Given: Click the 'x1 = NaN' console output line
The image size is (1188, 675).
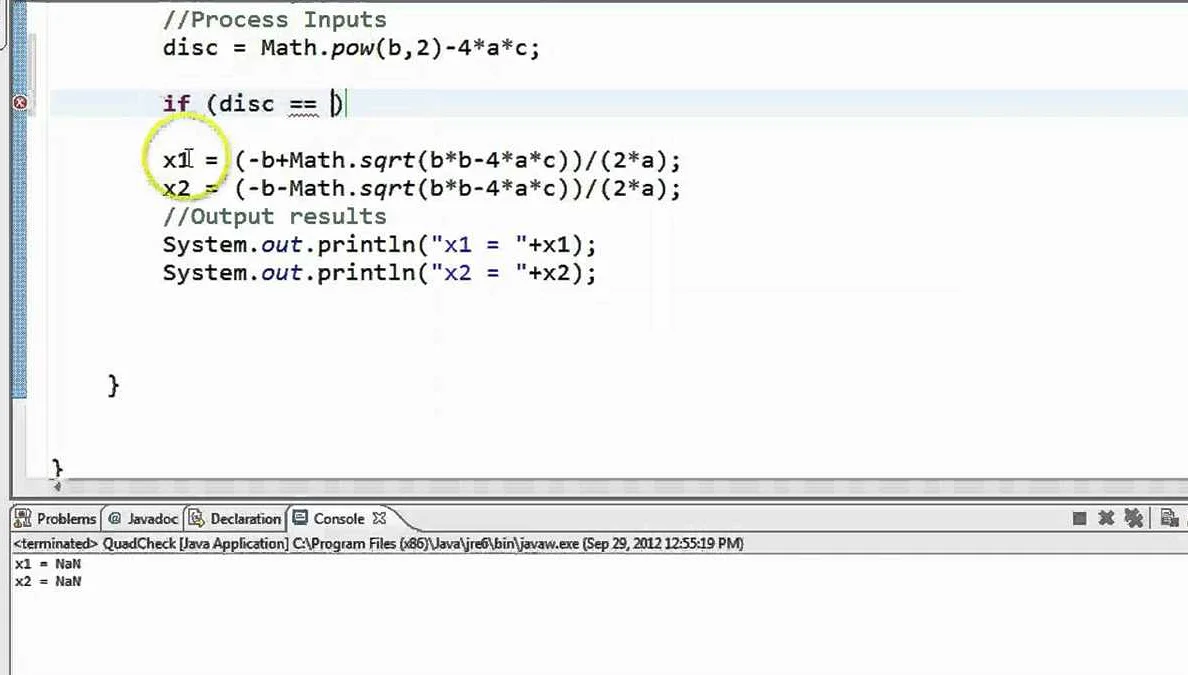Looking at the screenshot, I should pos(48,564).
